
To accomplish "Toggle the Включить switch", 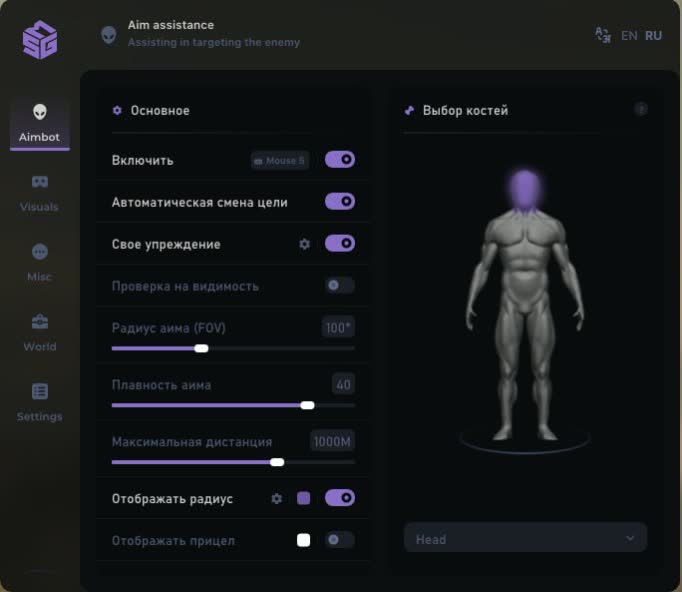I will (340, 160).
